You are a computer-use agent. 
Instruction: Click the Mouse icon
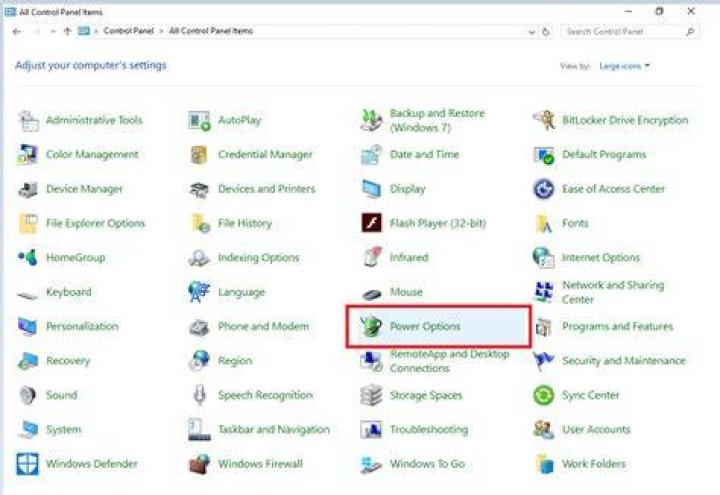click(371, 294)
